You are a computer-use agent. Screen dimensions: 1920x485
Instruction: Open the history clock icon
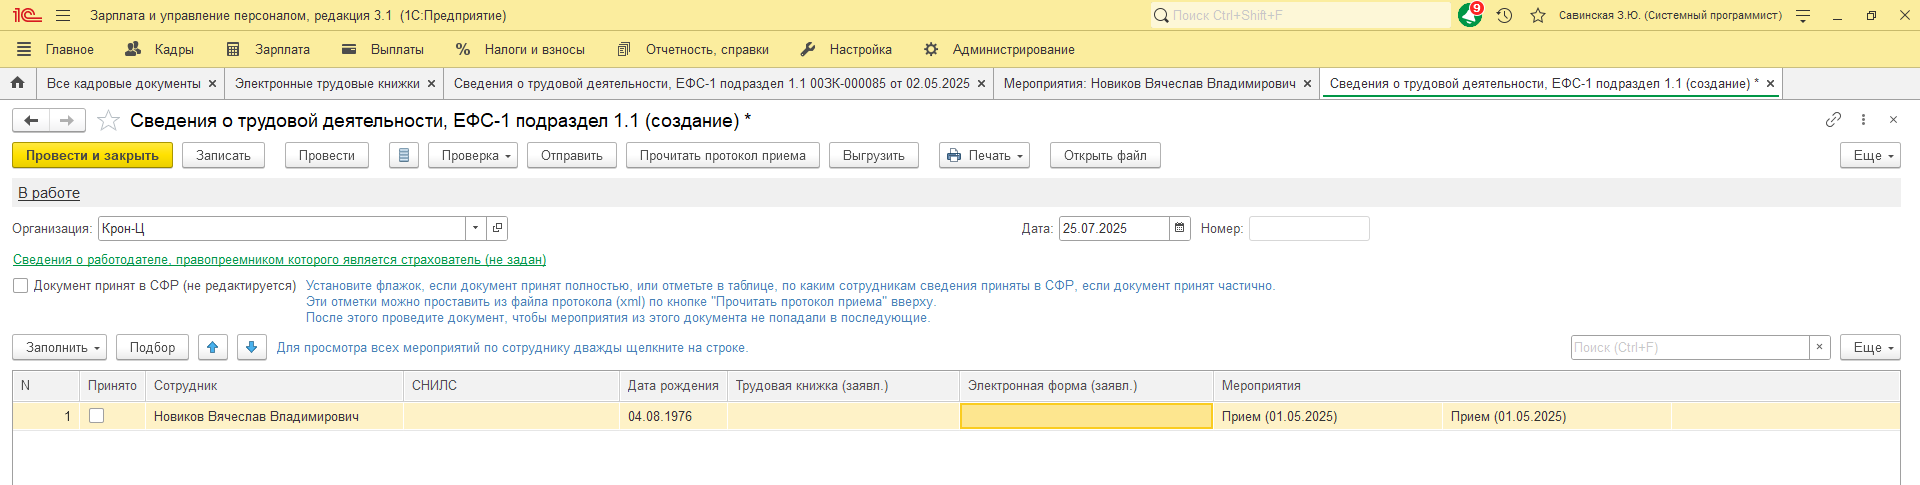tap(1504, 16)
